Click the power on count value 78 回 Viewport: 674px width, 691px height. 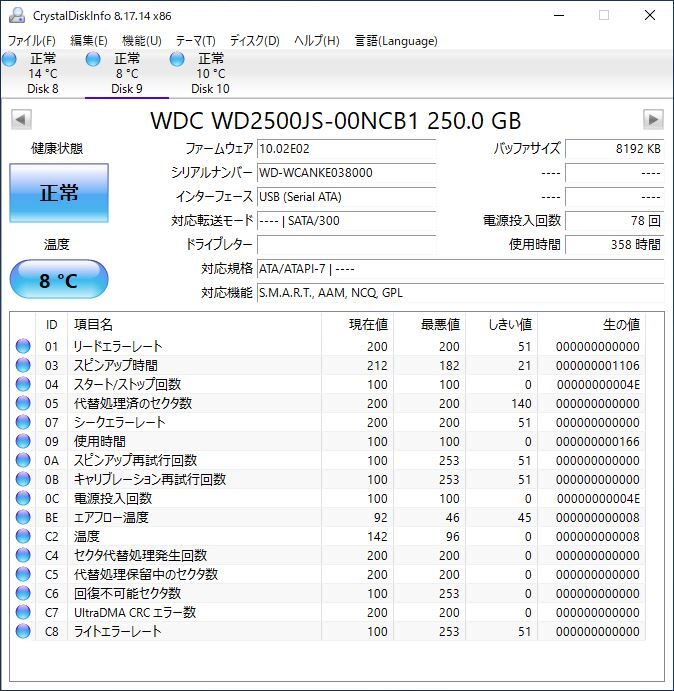pyautogui.click(x=614, y=221)
